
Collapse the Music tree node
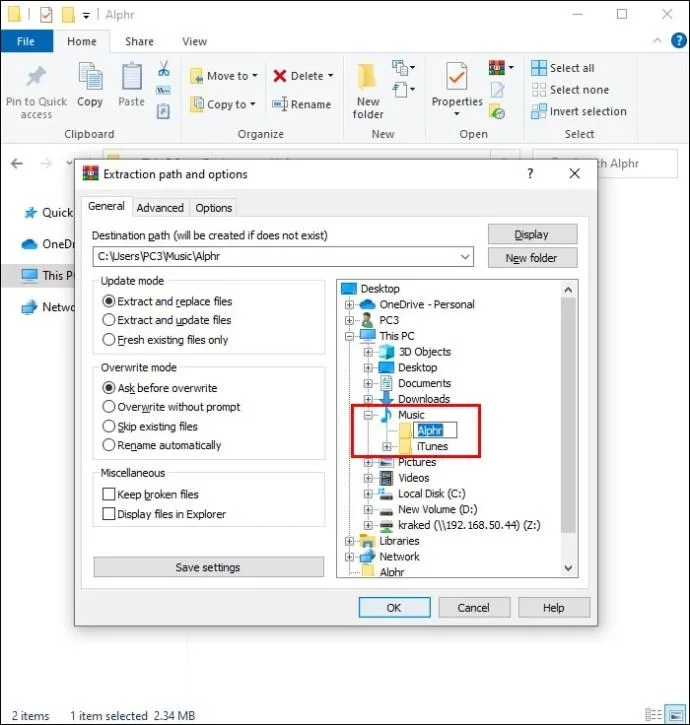(x=368, y=415)
